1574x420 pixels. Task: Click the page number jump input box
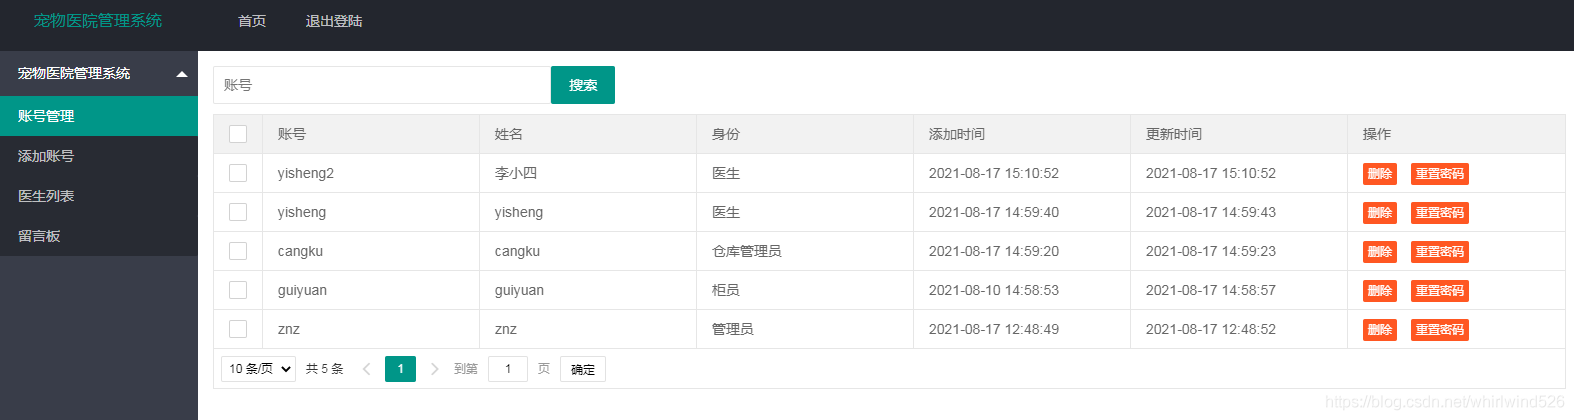point(508,369)
